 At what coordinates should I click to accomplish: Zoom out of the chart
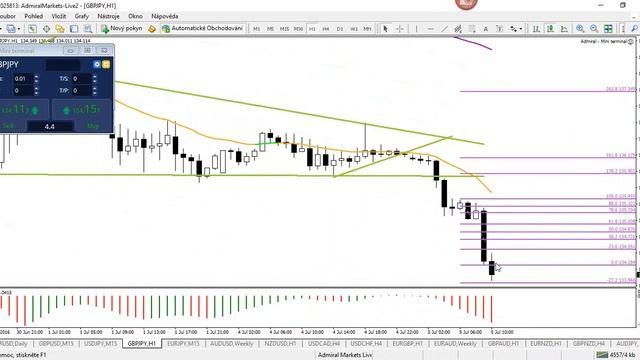(x=594, y=29)
